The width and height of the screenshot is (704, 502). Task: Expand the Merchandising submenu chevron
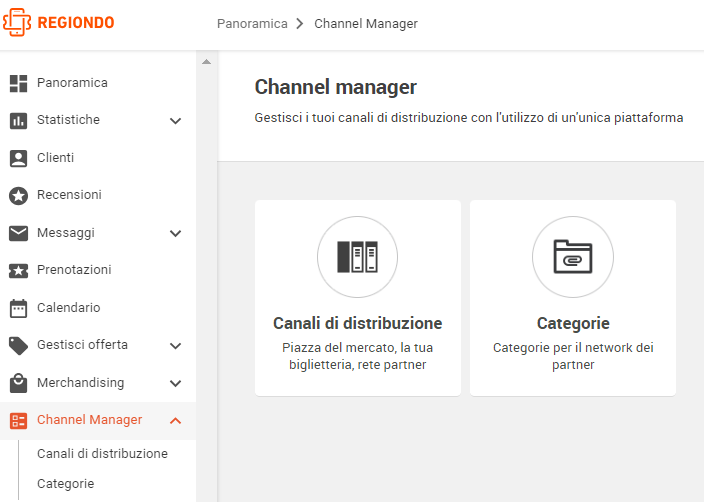click(176, 383)
